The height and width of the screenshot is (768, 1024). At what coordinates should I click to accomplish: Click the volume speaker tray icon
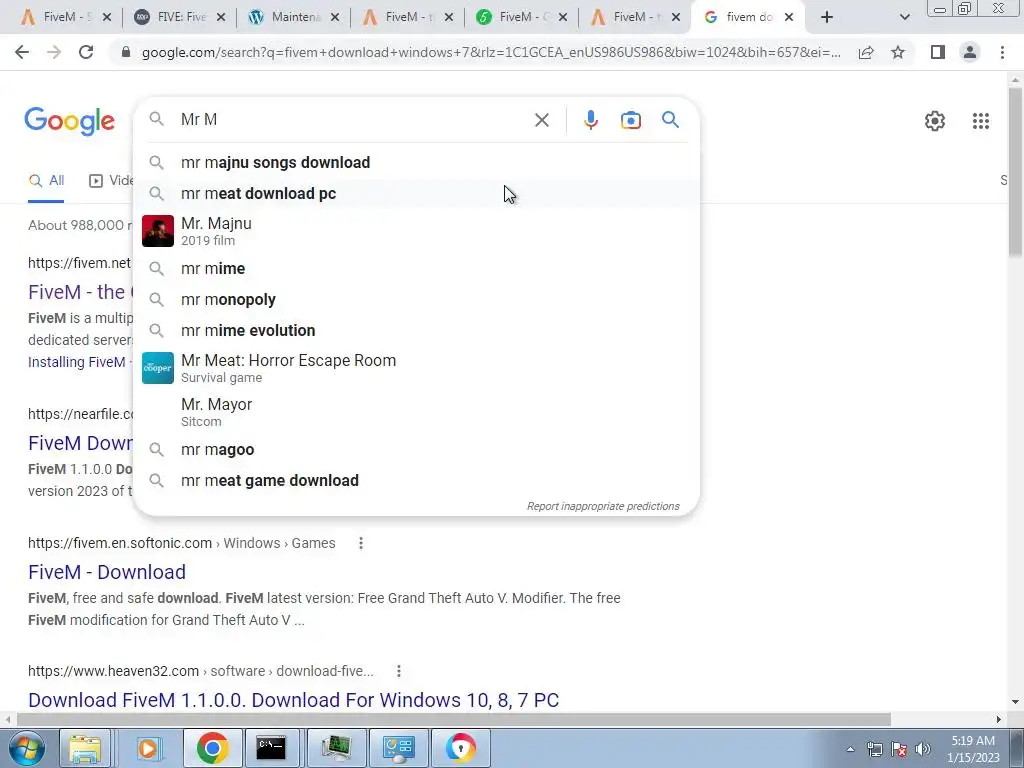[922, 749]
